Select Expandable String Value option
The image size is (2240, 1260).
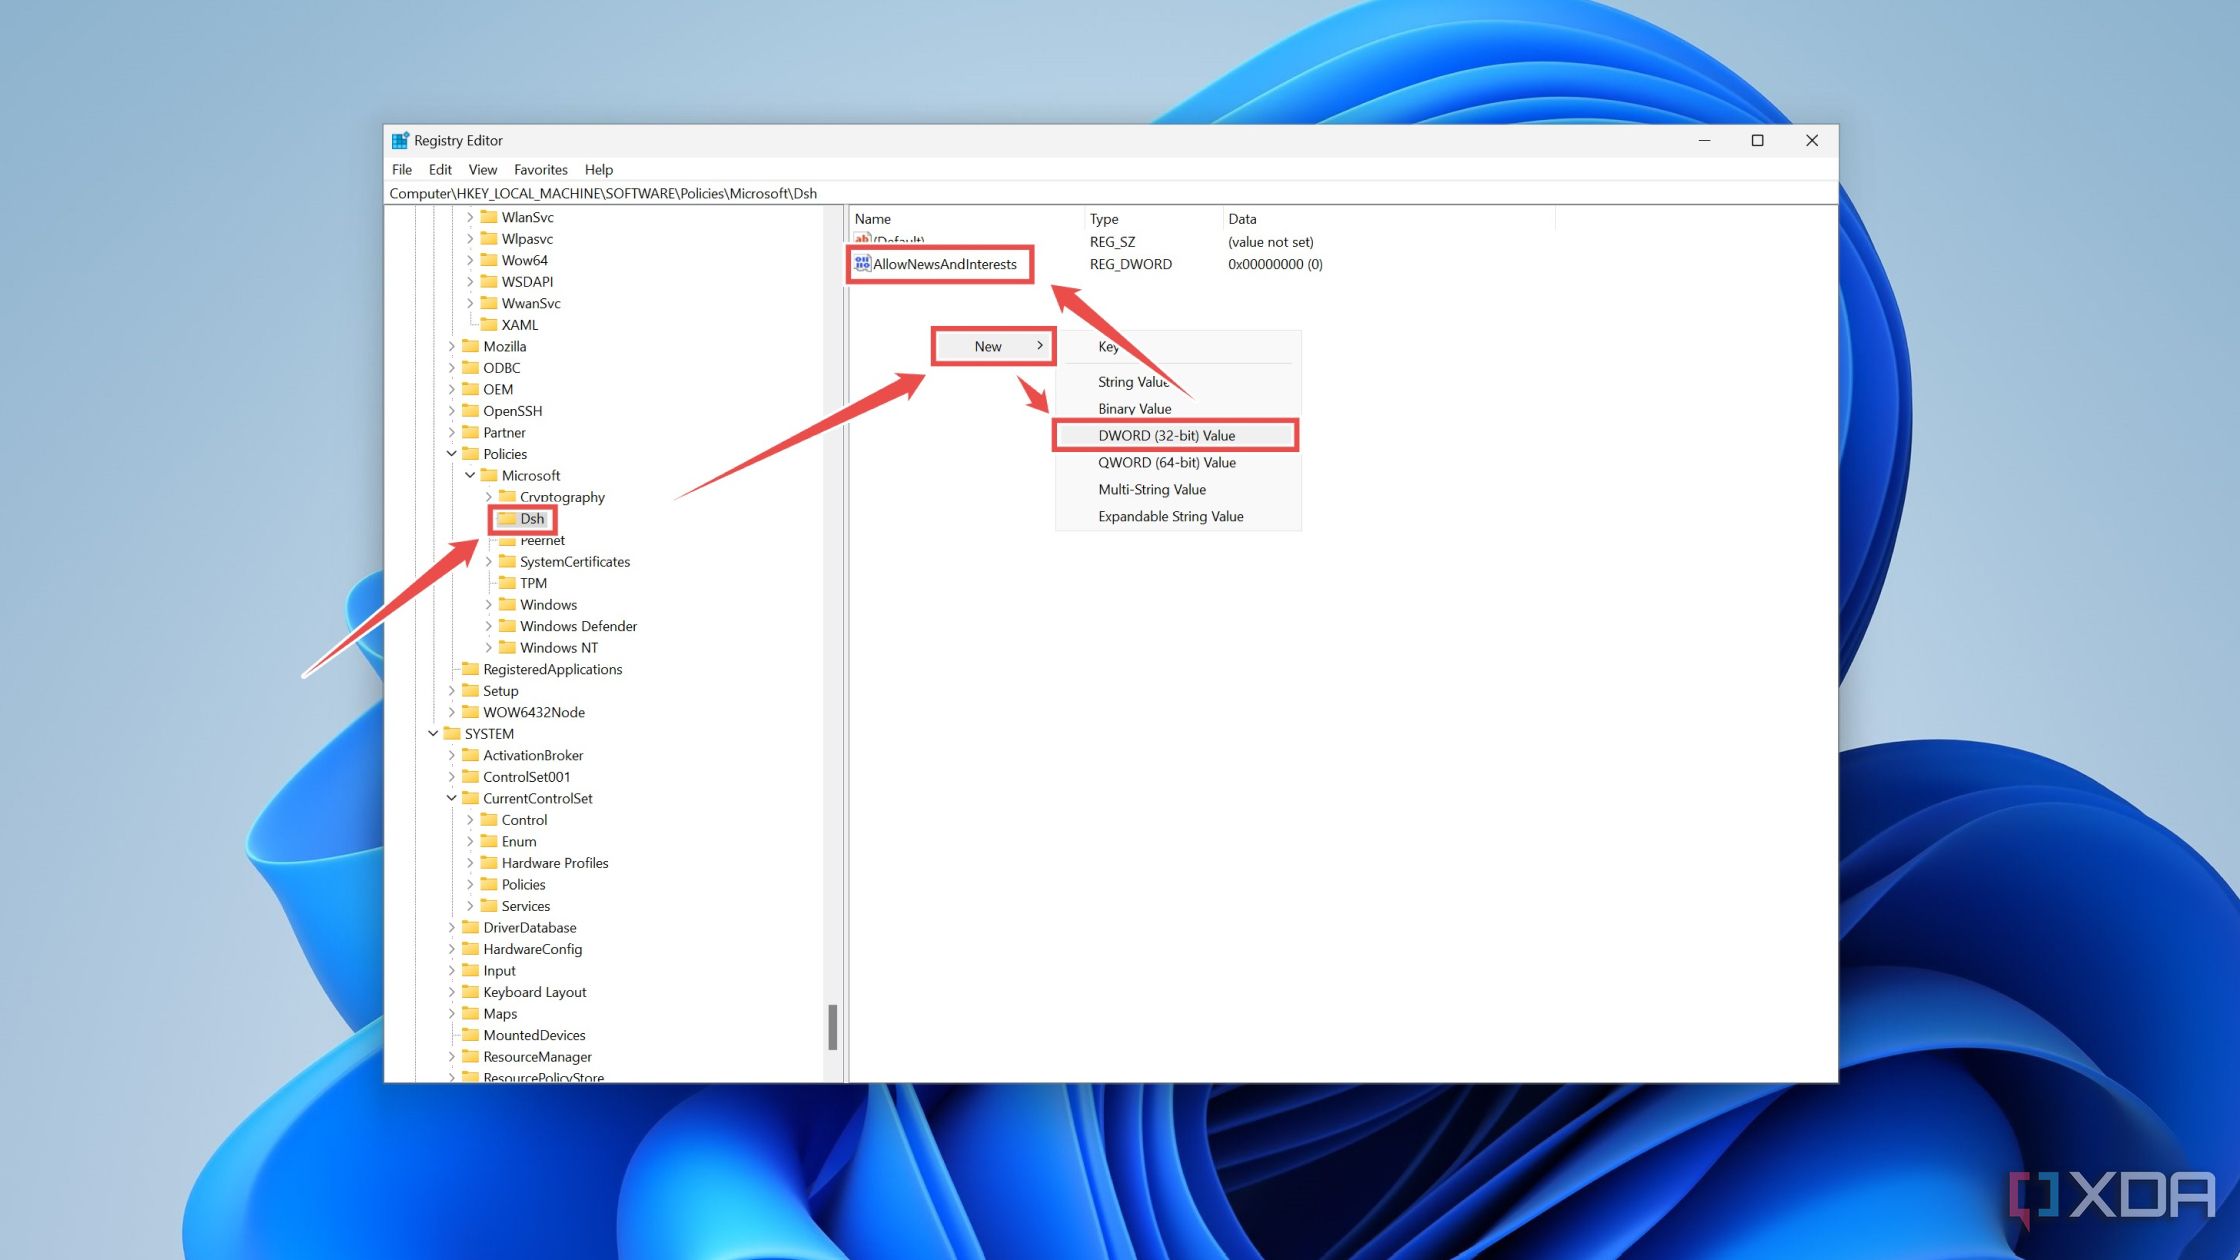point(1172,515)
